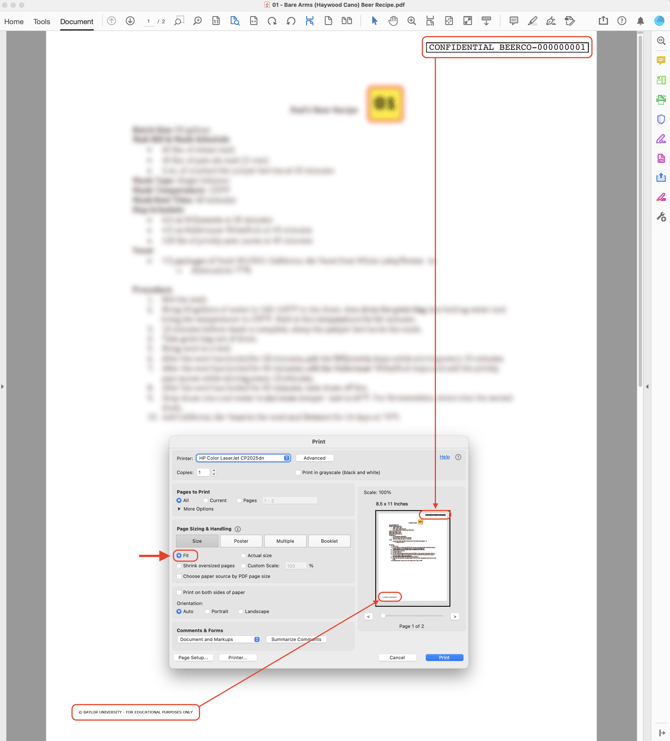Image resolution: width=670 pixels, height=741 pixels.
Task: Click the blue Print button
Action: point(444,657)
